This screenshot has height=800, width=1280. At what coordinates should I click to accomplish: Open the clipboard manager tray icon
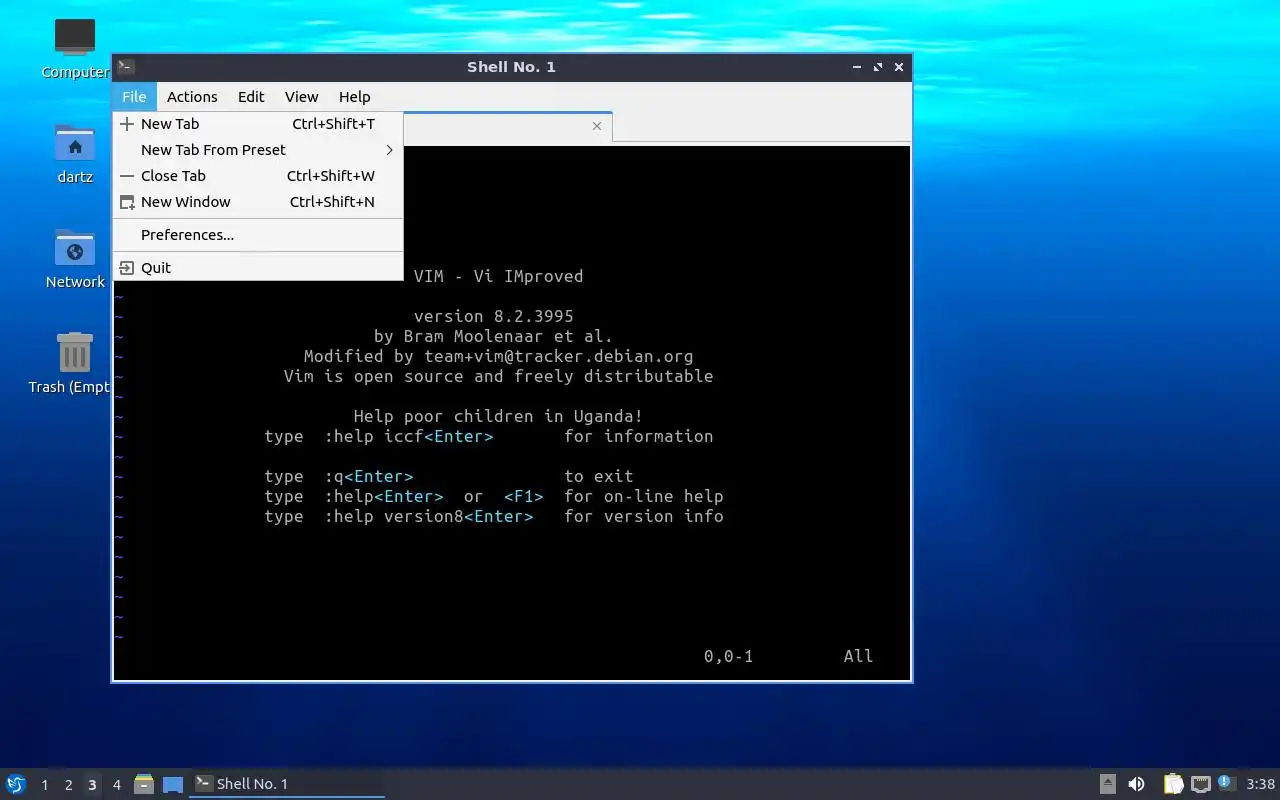(1173, 784)
